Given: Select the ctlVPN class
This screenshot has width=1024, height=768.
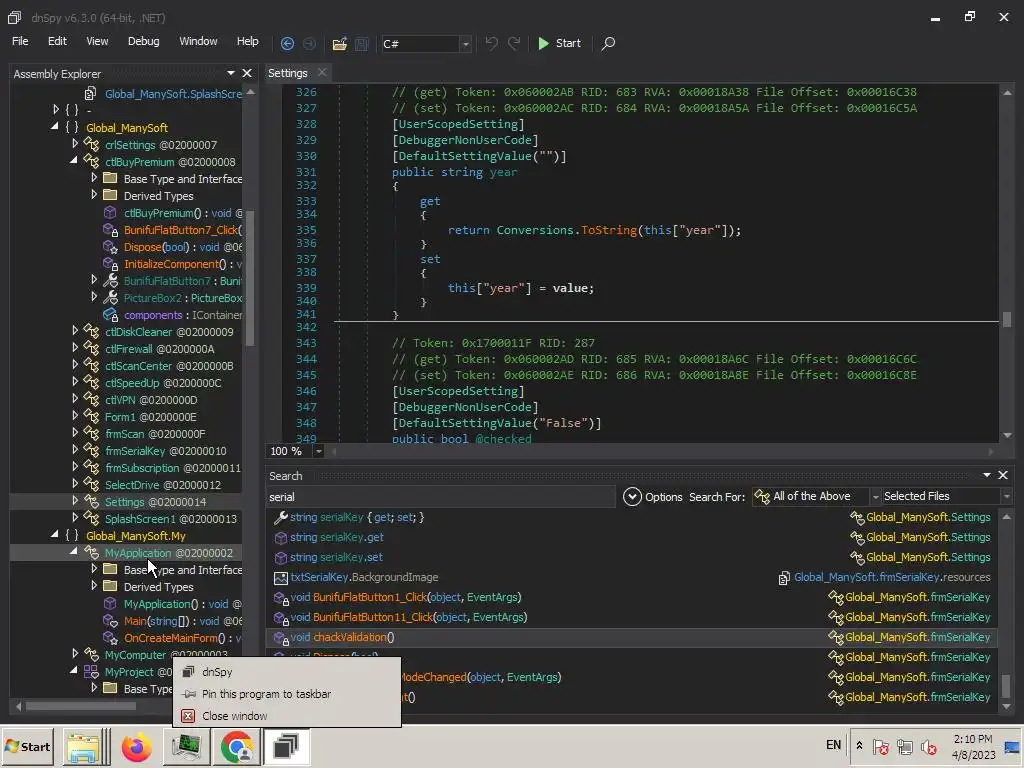Looking at the screenshot, I should coord(151,400).
